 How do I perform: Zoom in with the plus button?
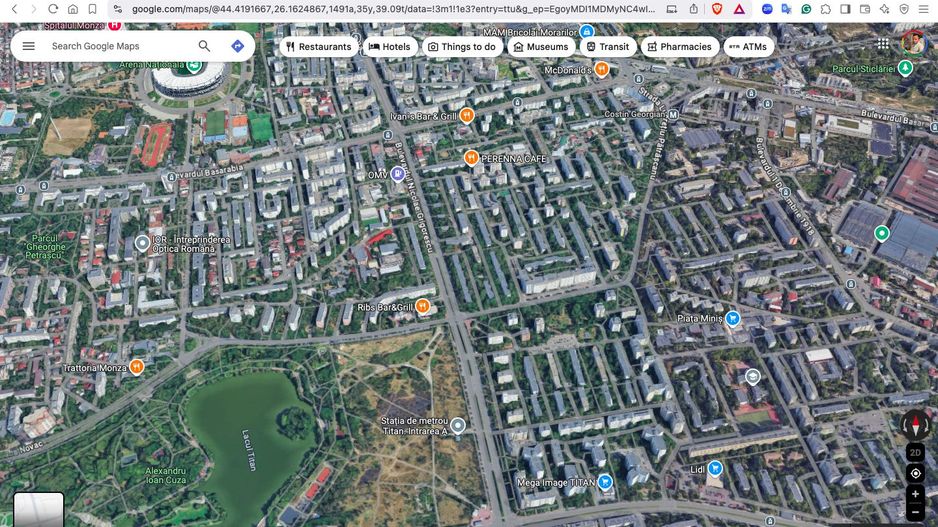[915, 494]
